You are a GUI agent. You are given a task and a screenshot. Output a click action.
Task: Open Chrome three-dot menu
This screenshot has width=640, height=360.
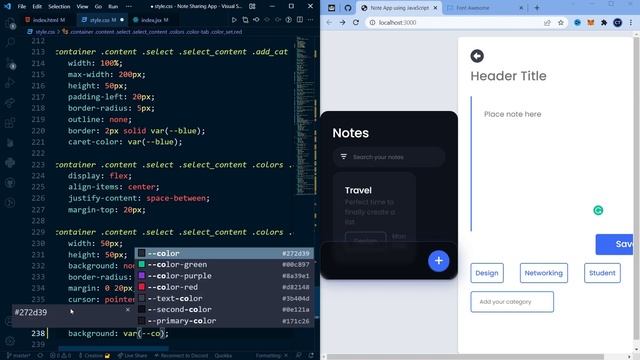click(x=631, y=22)
